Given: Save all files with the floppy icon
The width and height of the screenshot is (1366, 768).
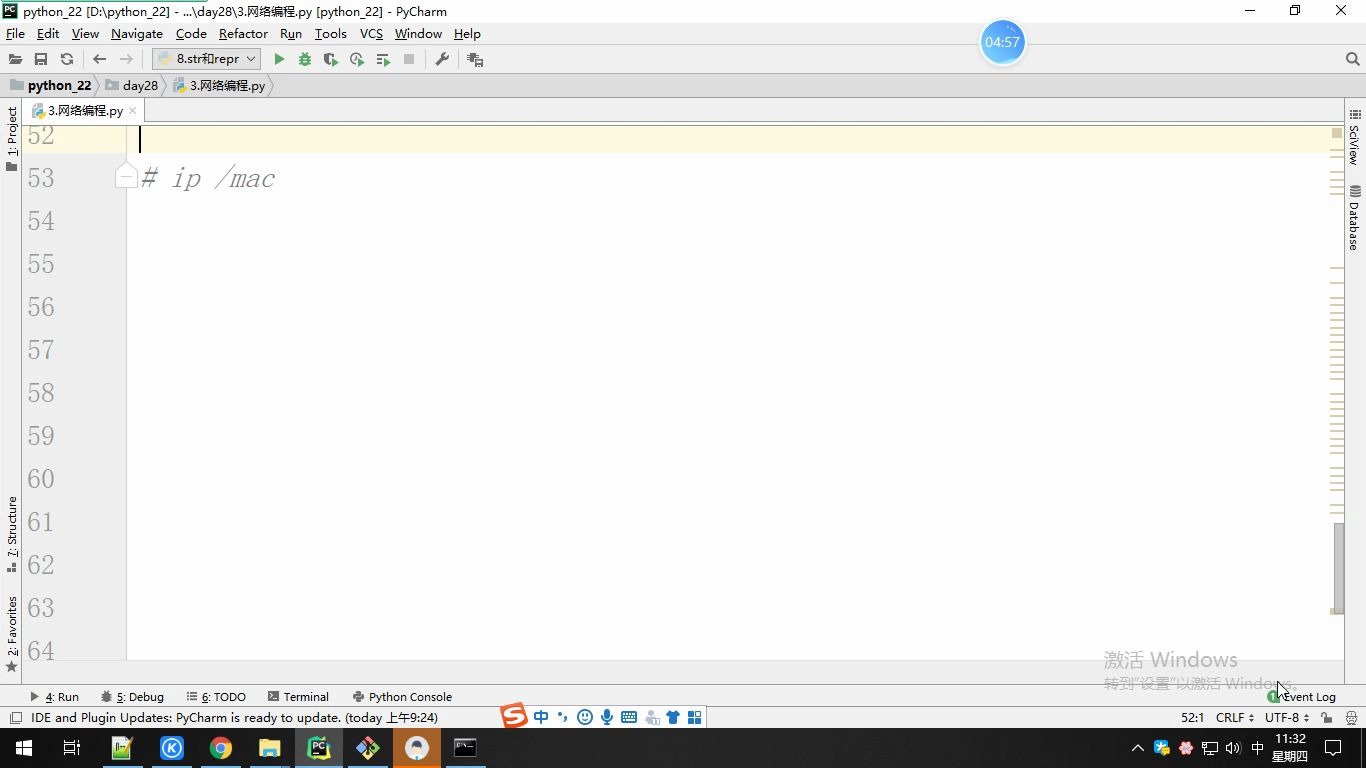Looking at the screenshot, I should pos(41,59).
